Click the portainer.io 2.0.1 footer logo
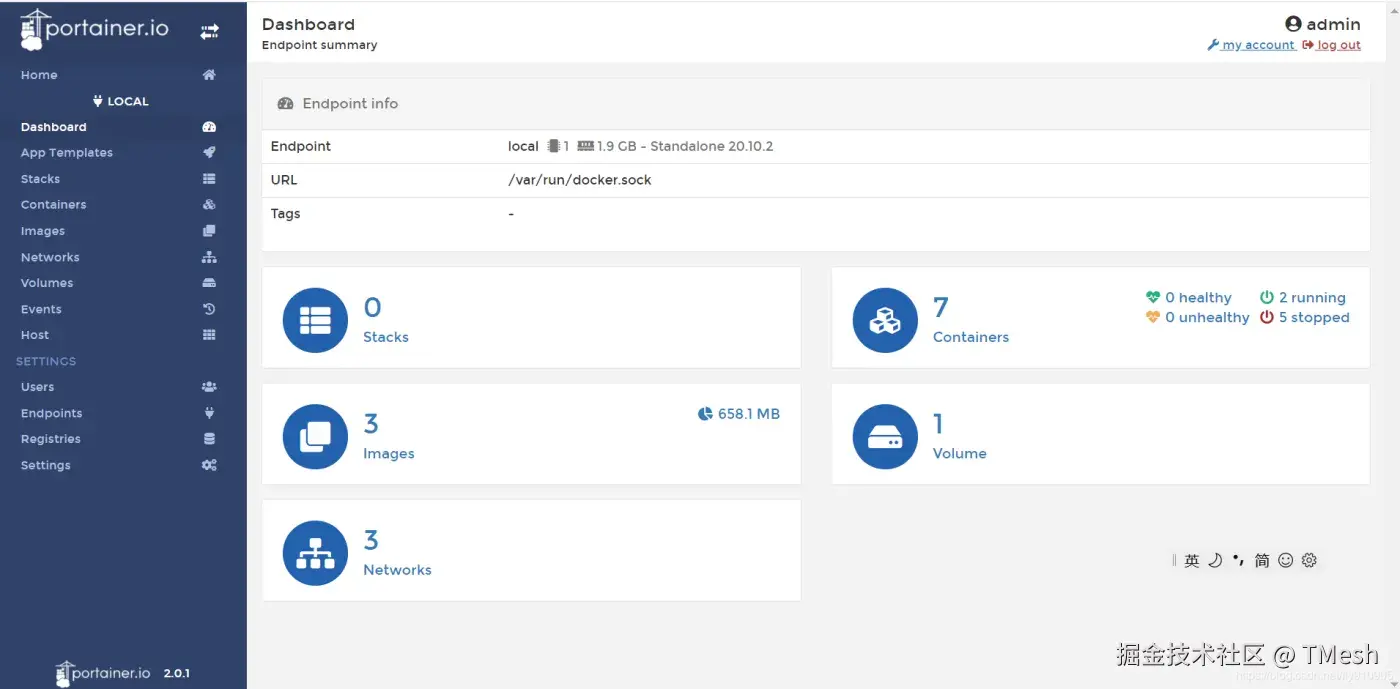The height and width of the screenshot is (689, 1400). [x=123, y=673]
